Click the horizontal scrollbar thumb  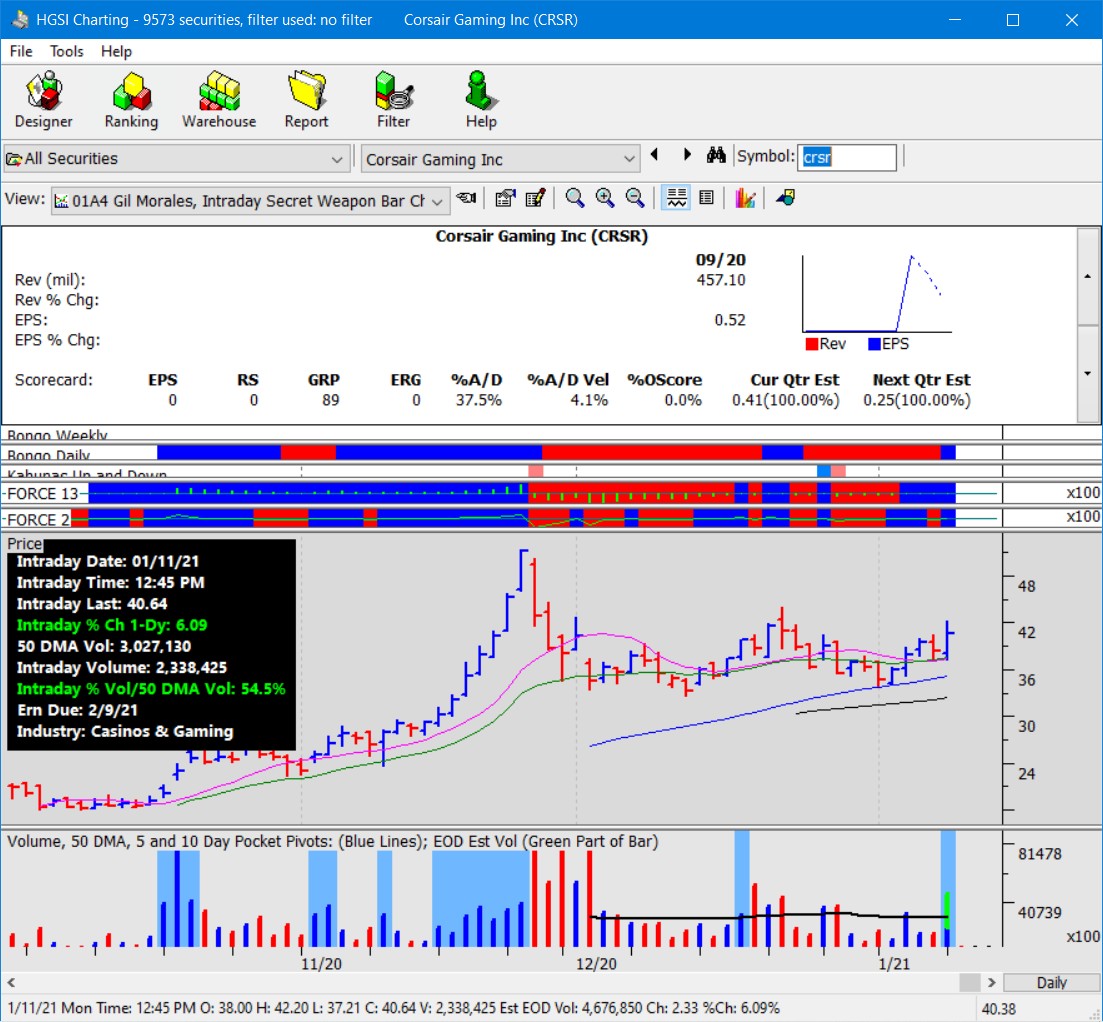pos(970,982)
